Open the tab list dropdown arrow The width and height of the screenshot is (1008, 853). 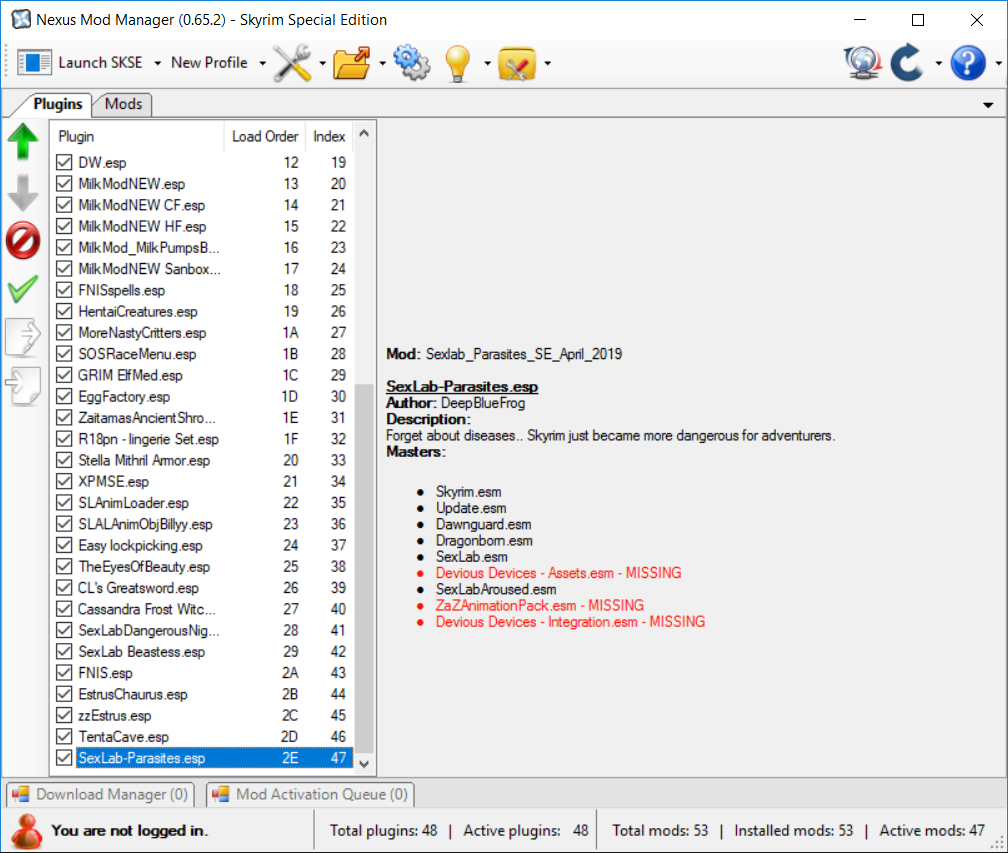pos(988,105)
